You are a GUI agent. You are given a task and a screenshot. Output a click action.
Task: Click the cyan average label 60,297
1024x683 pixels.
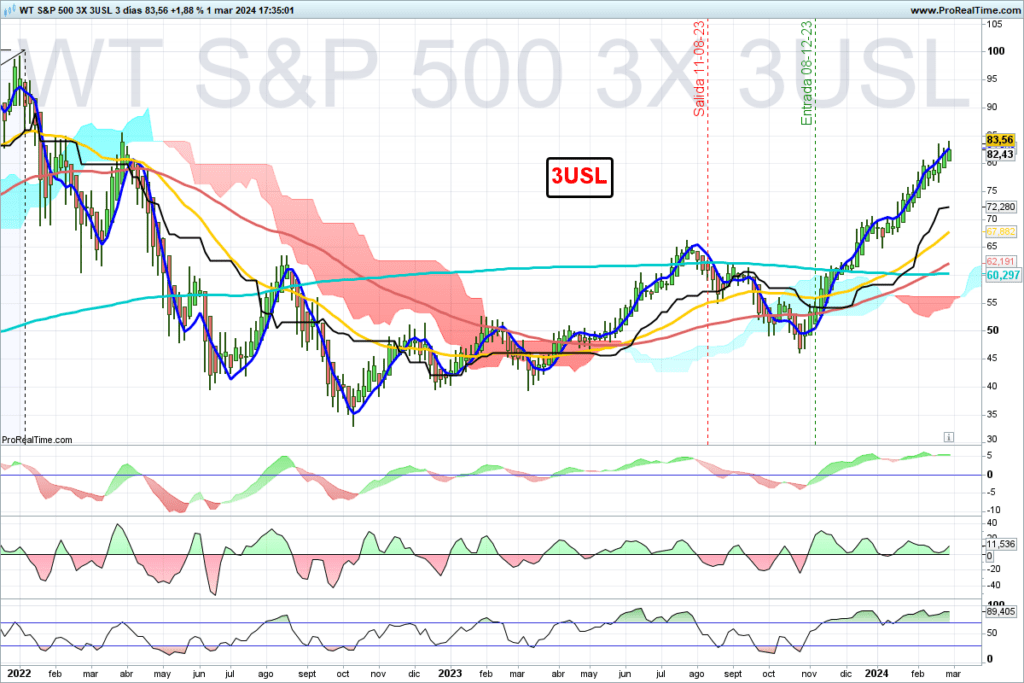pos(1002,275)
